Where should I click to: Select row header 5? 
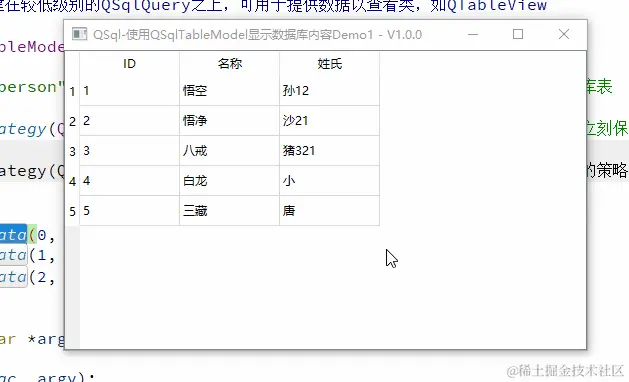pyautogui.click(x=72, y=211)
